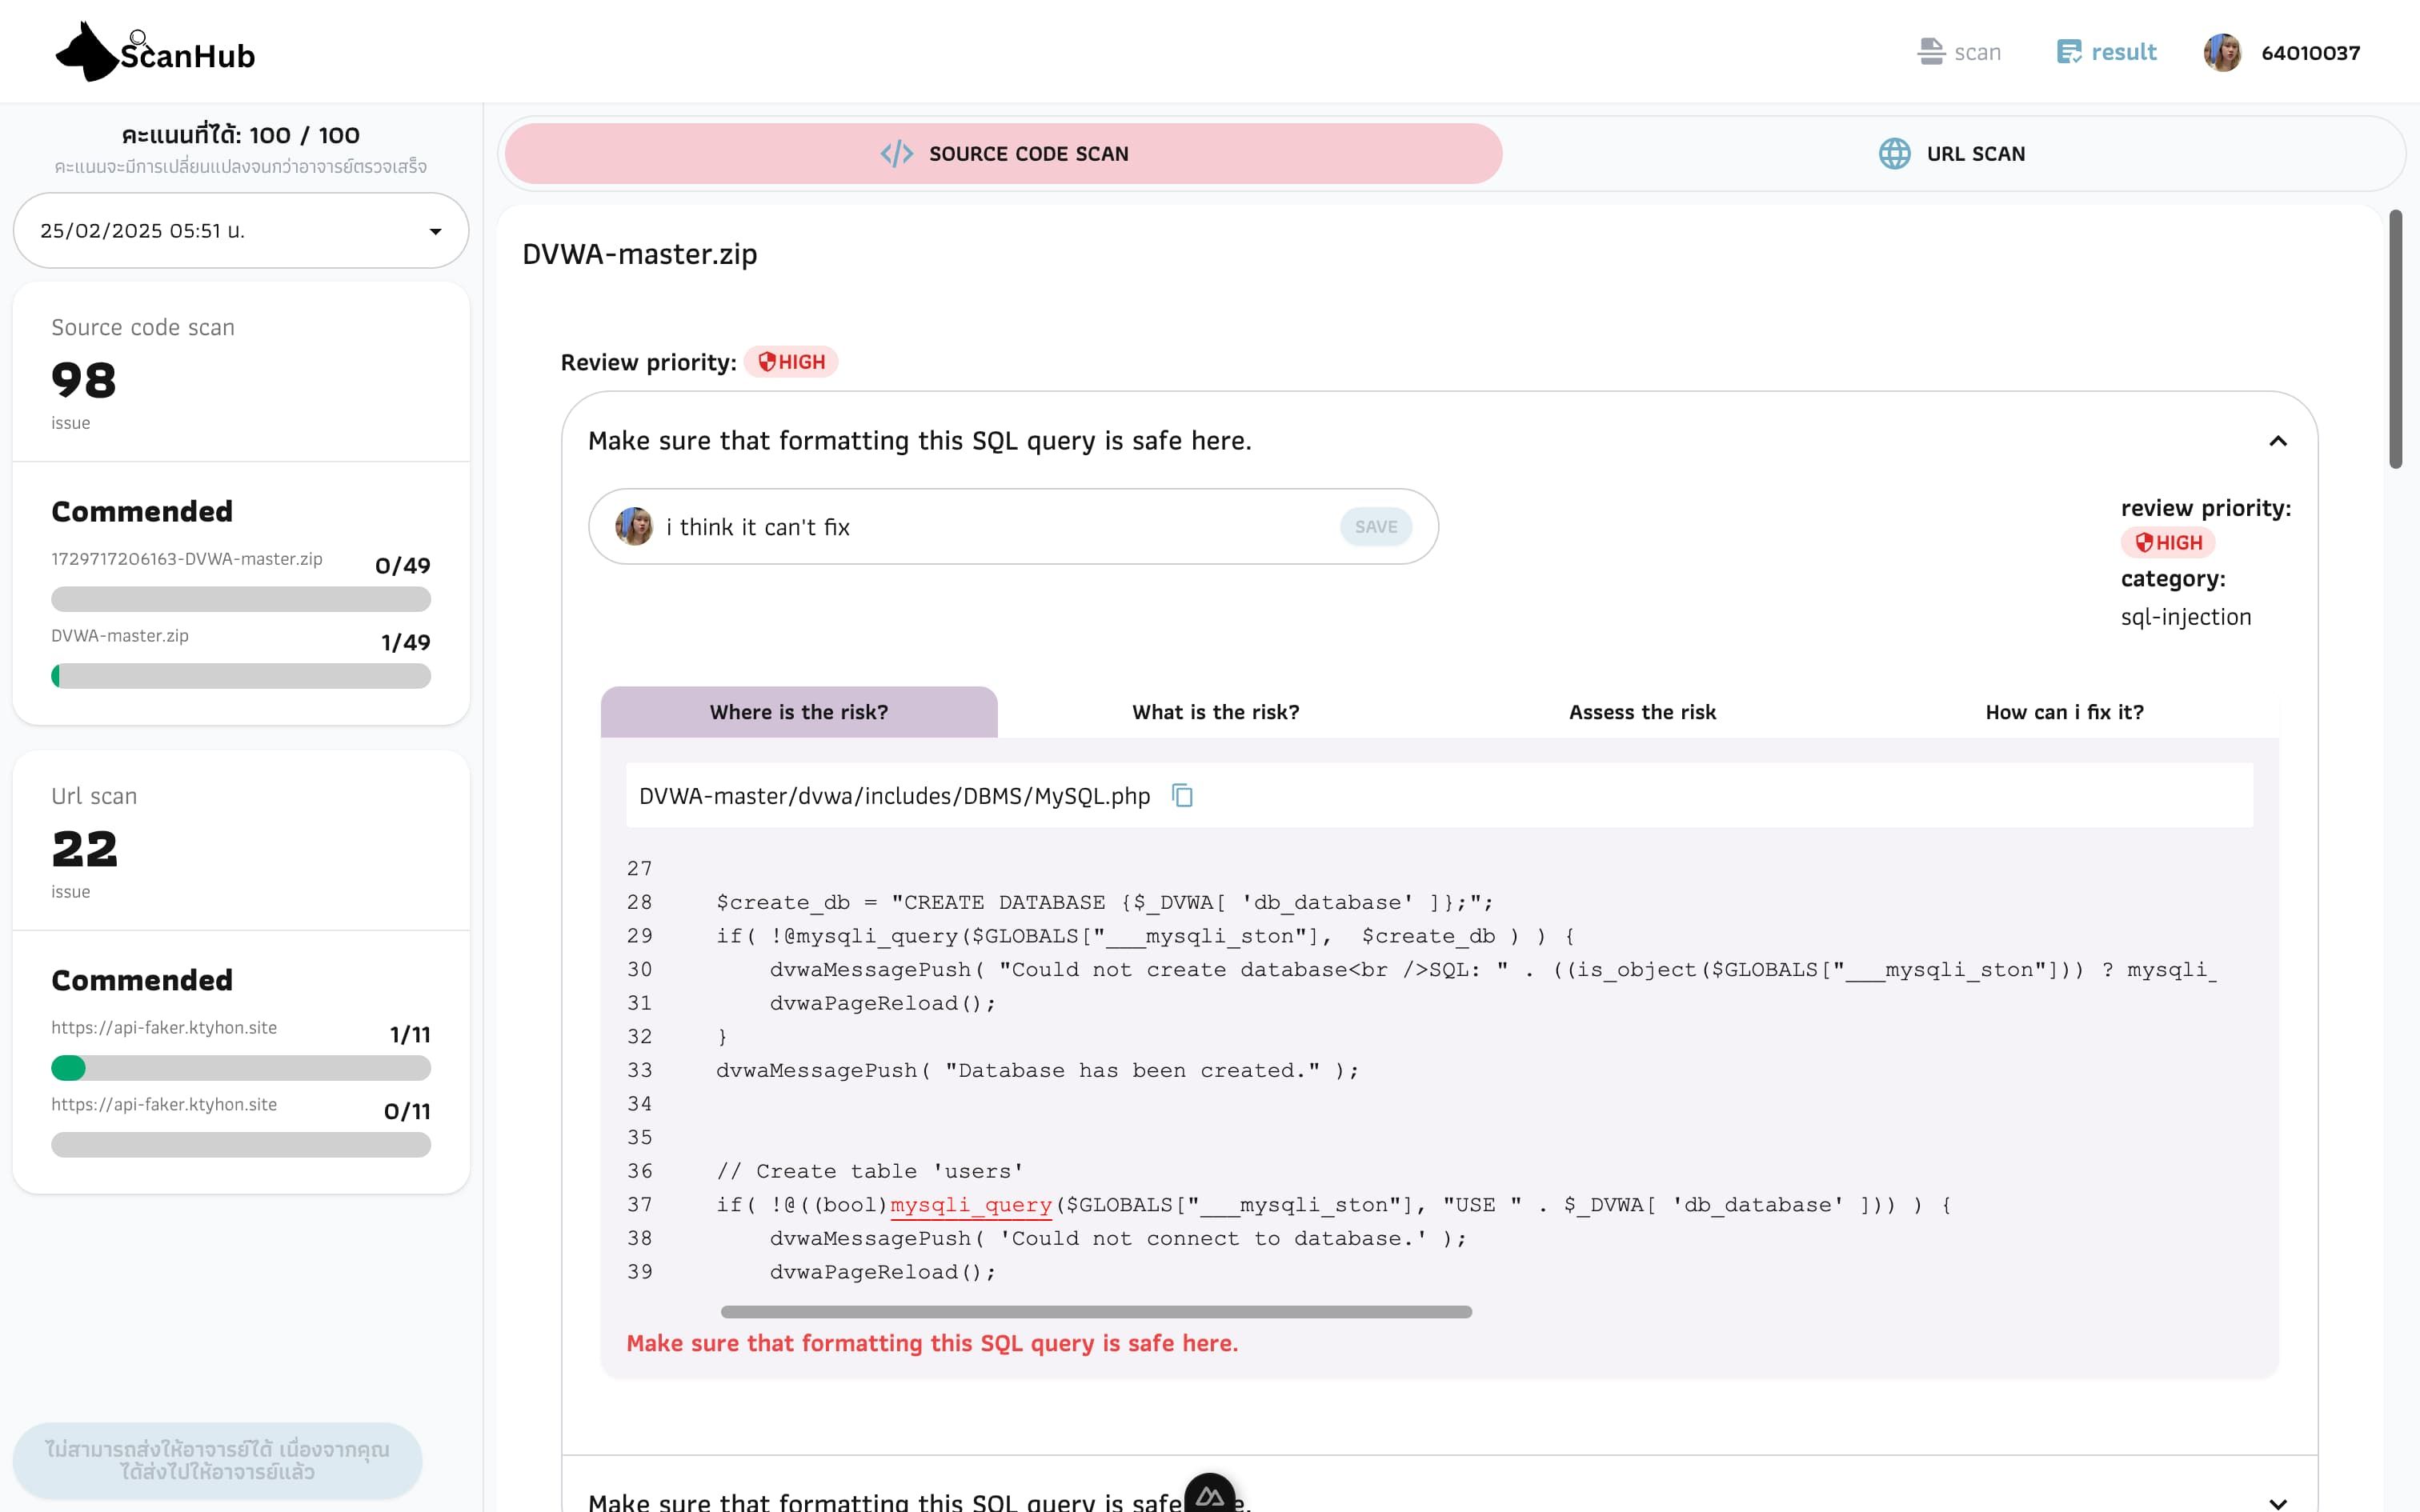Click the HIGH shield badge beside Review priority

(x=791, y=362)
